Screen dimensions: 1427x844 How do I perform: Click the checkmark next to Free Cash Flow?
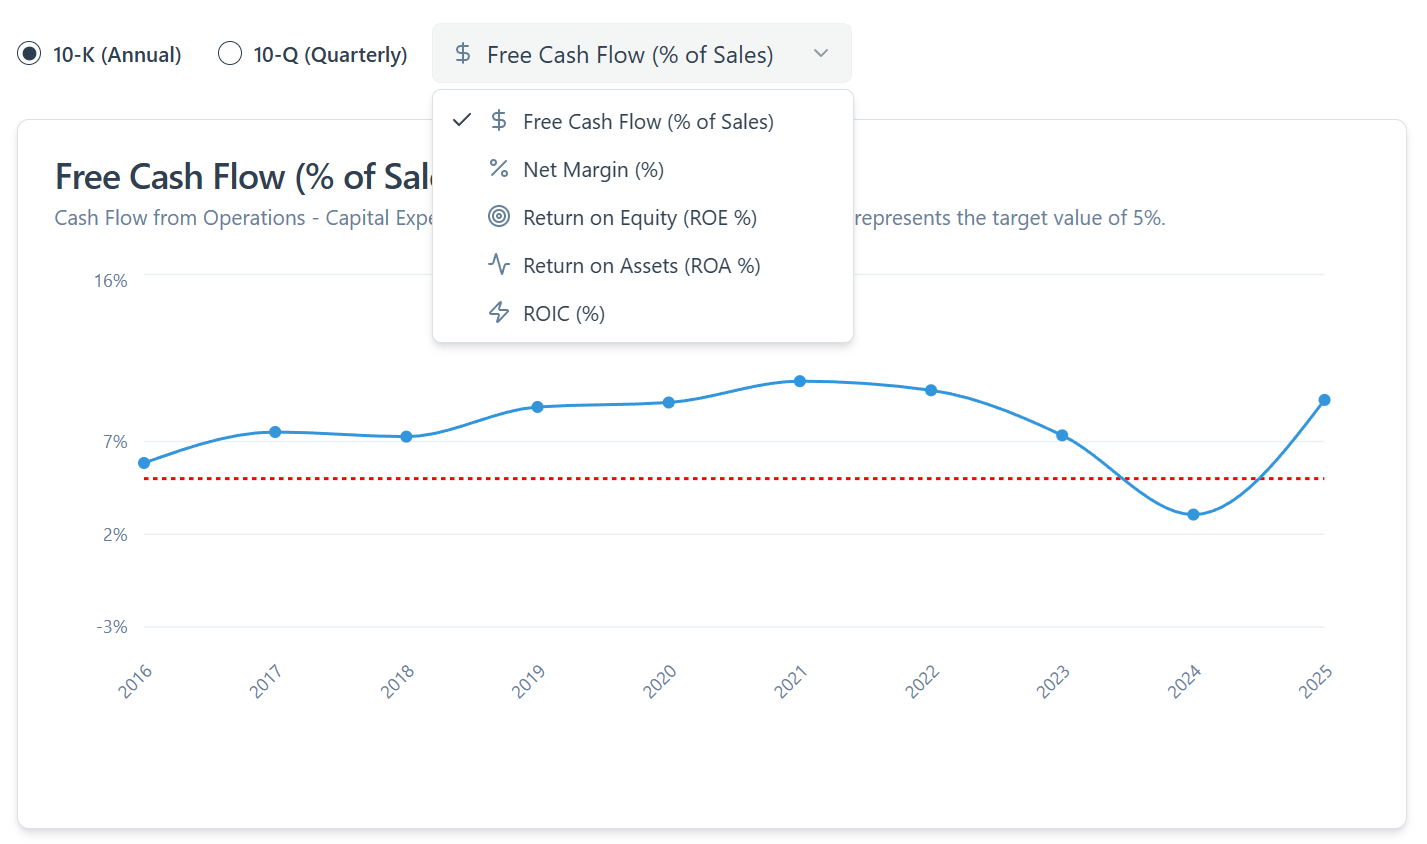point(462,121)
